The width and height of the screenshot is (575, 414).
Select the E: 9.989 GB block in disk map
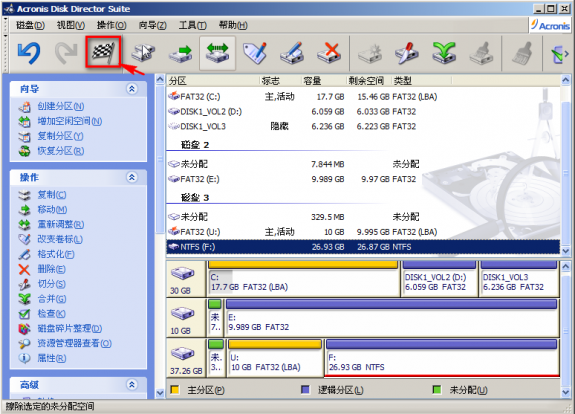[392, 318]
